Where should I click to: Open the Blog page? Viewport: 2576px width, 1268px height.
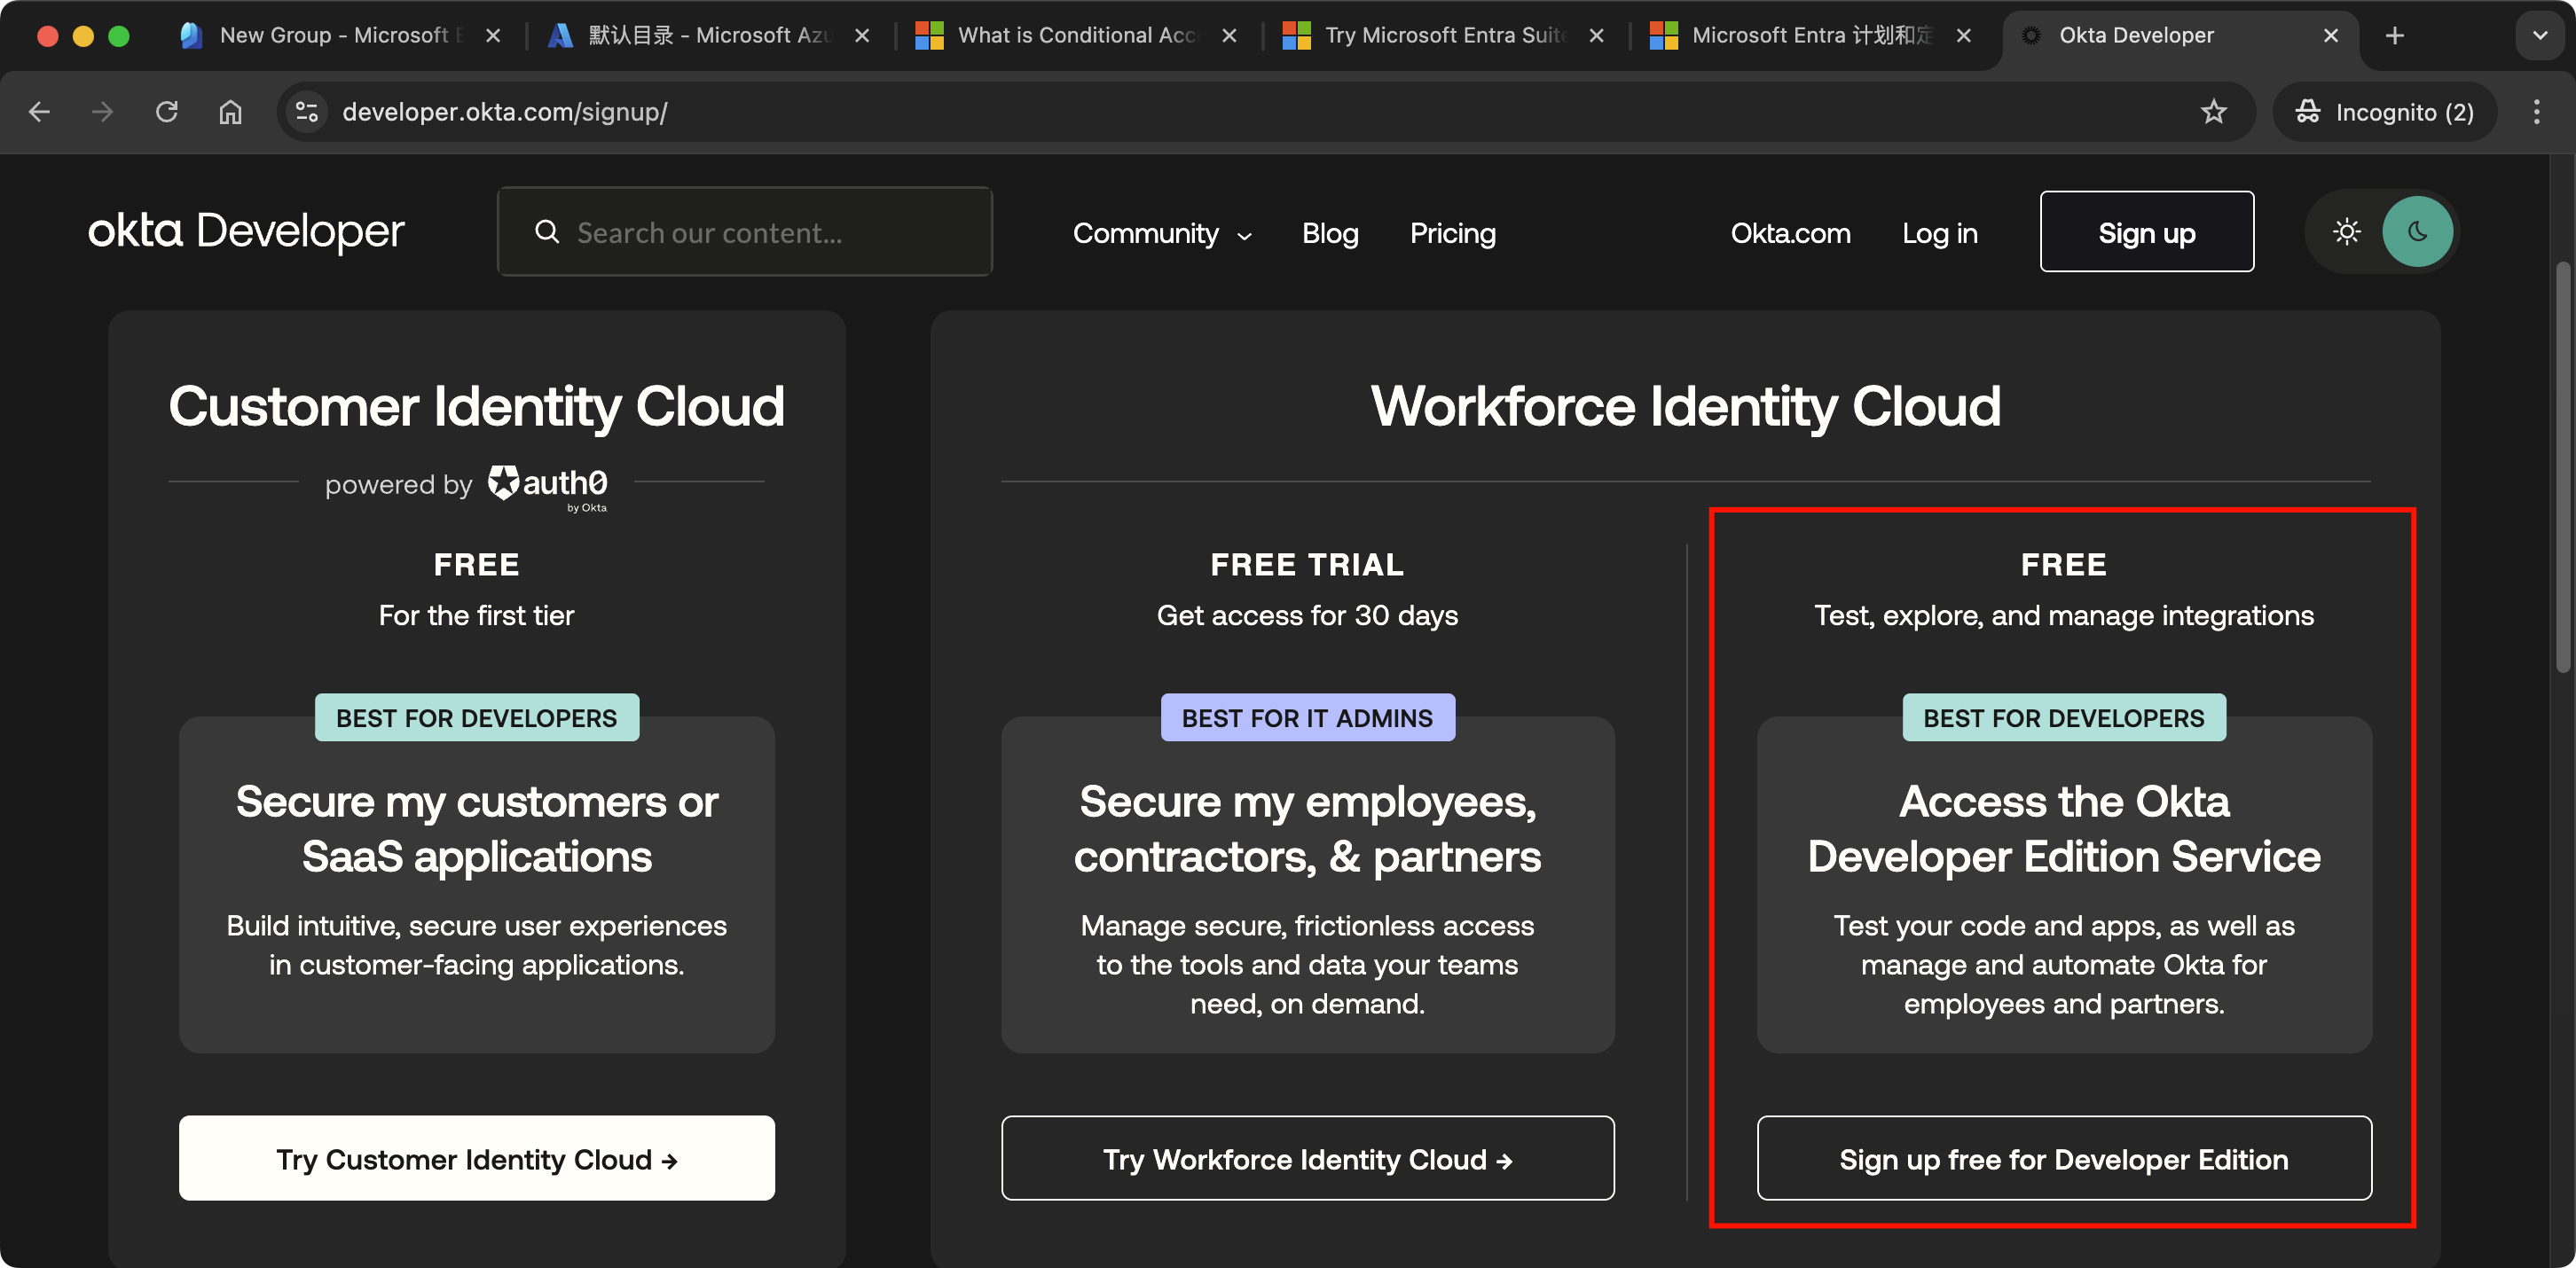tap(1330, 233)
